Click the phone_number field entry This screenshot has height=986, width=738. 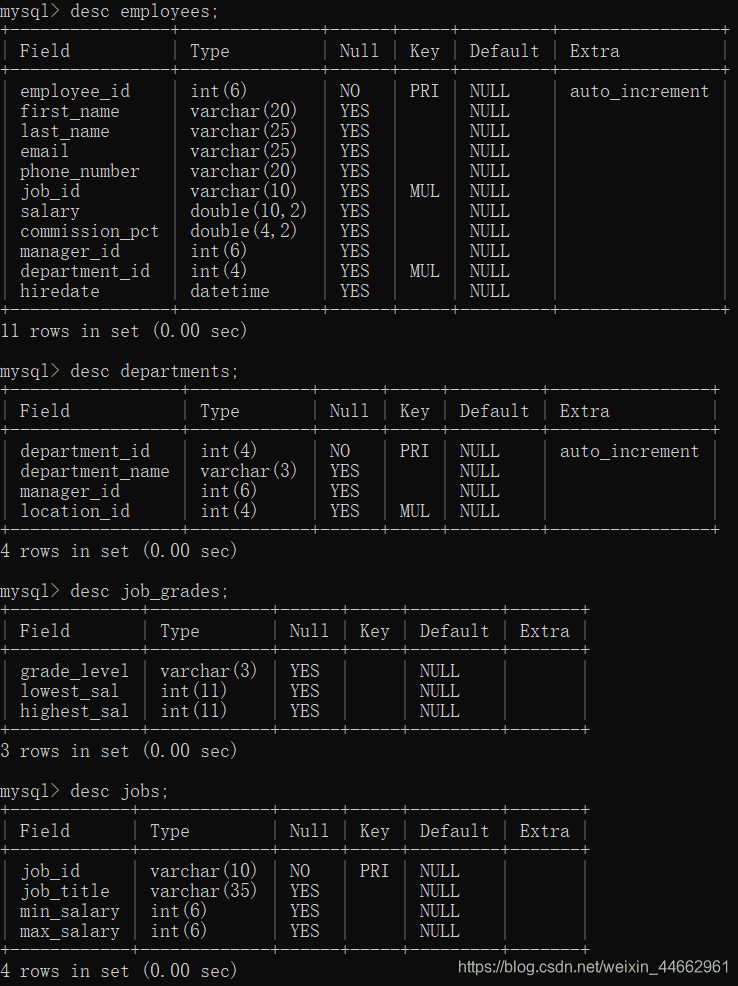80,171
